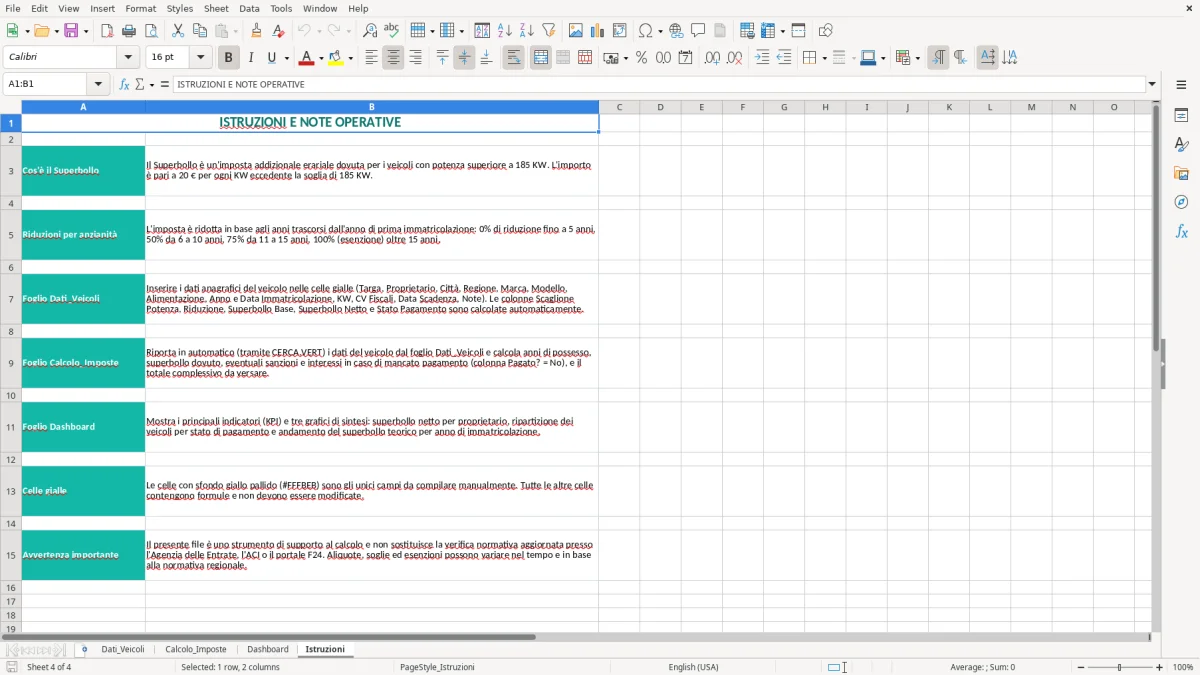Switch to the Dashboard sheet tab
This screenshot has height=675, width=1200.
click(267, 650)
